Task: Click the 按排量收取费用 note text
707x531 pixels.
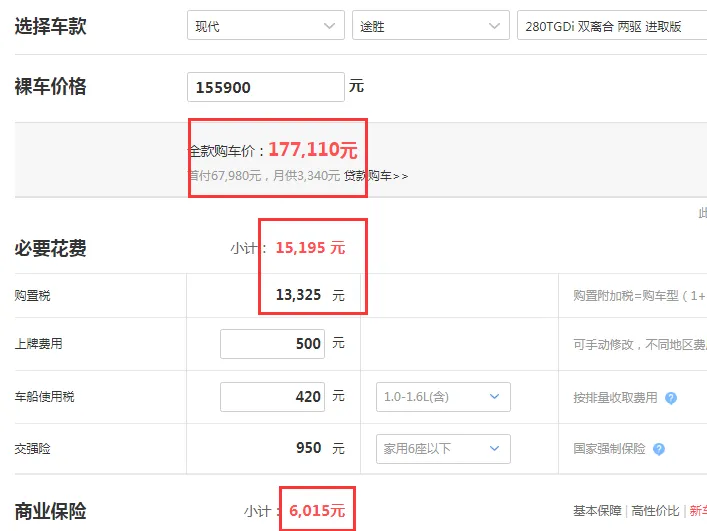Action: (615, 398)
